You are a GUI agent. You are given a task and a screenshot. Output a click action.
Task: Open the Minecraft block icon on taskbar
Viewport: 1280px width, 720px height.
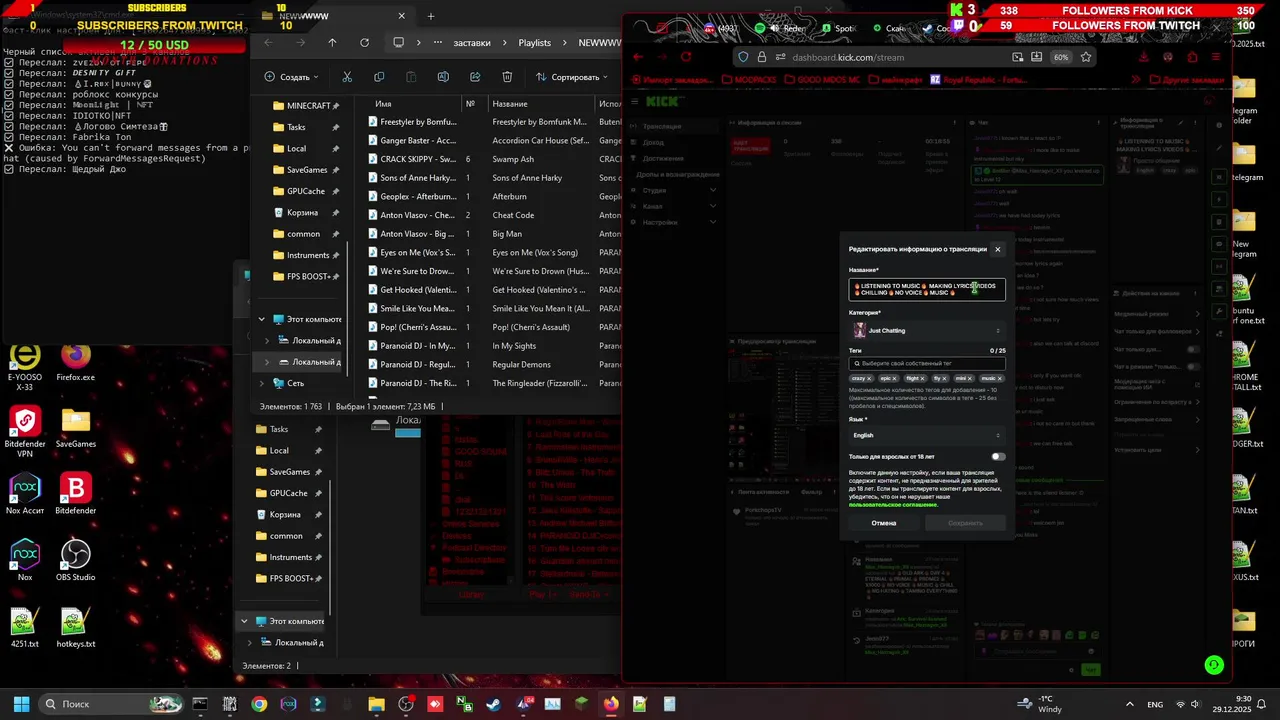point(581,704)
